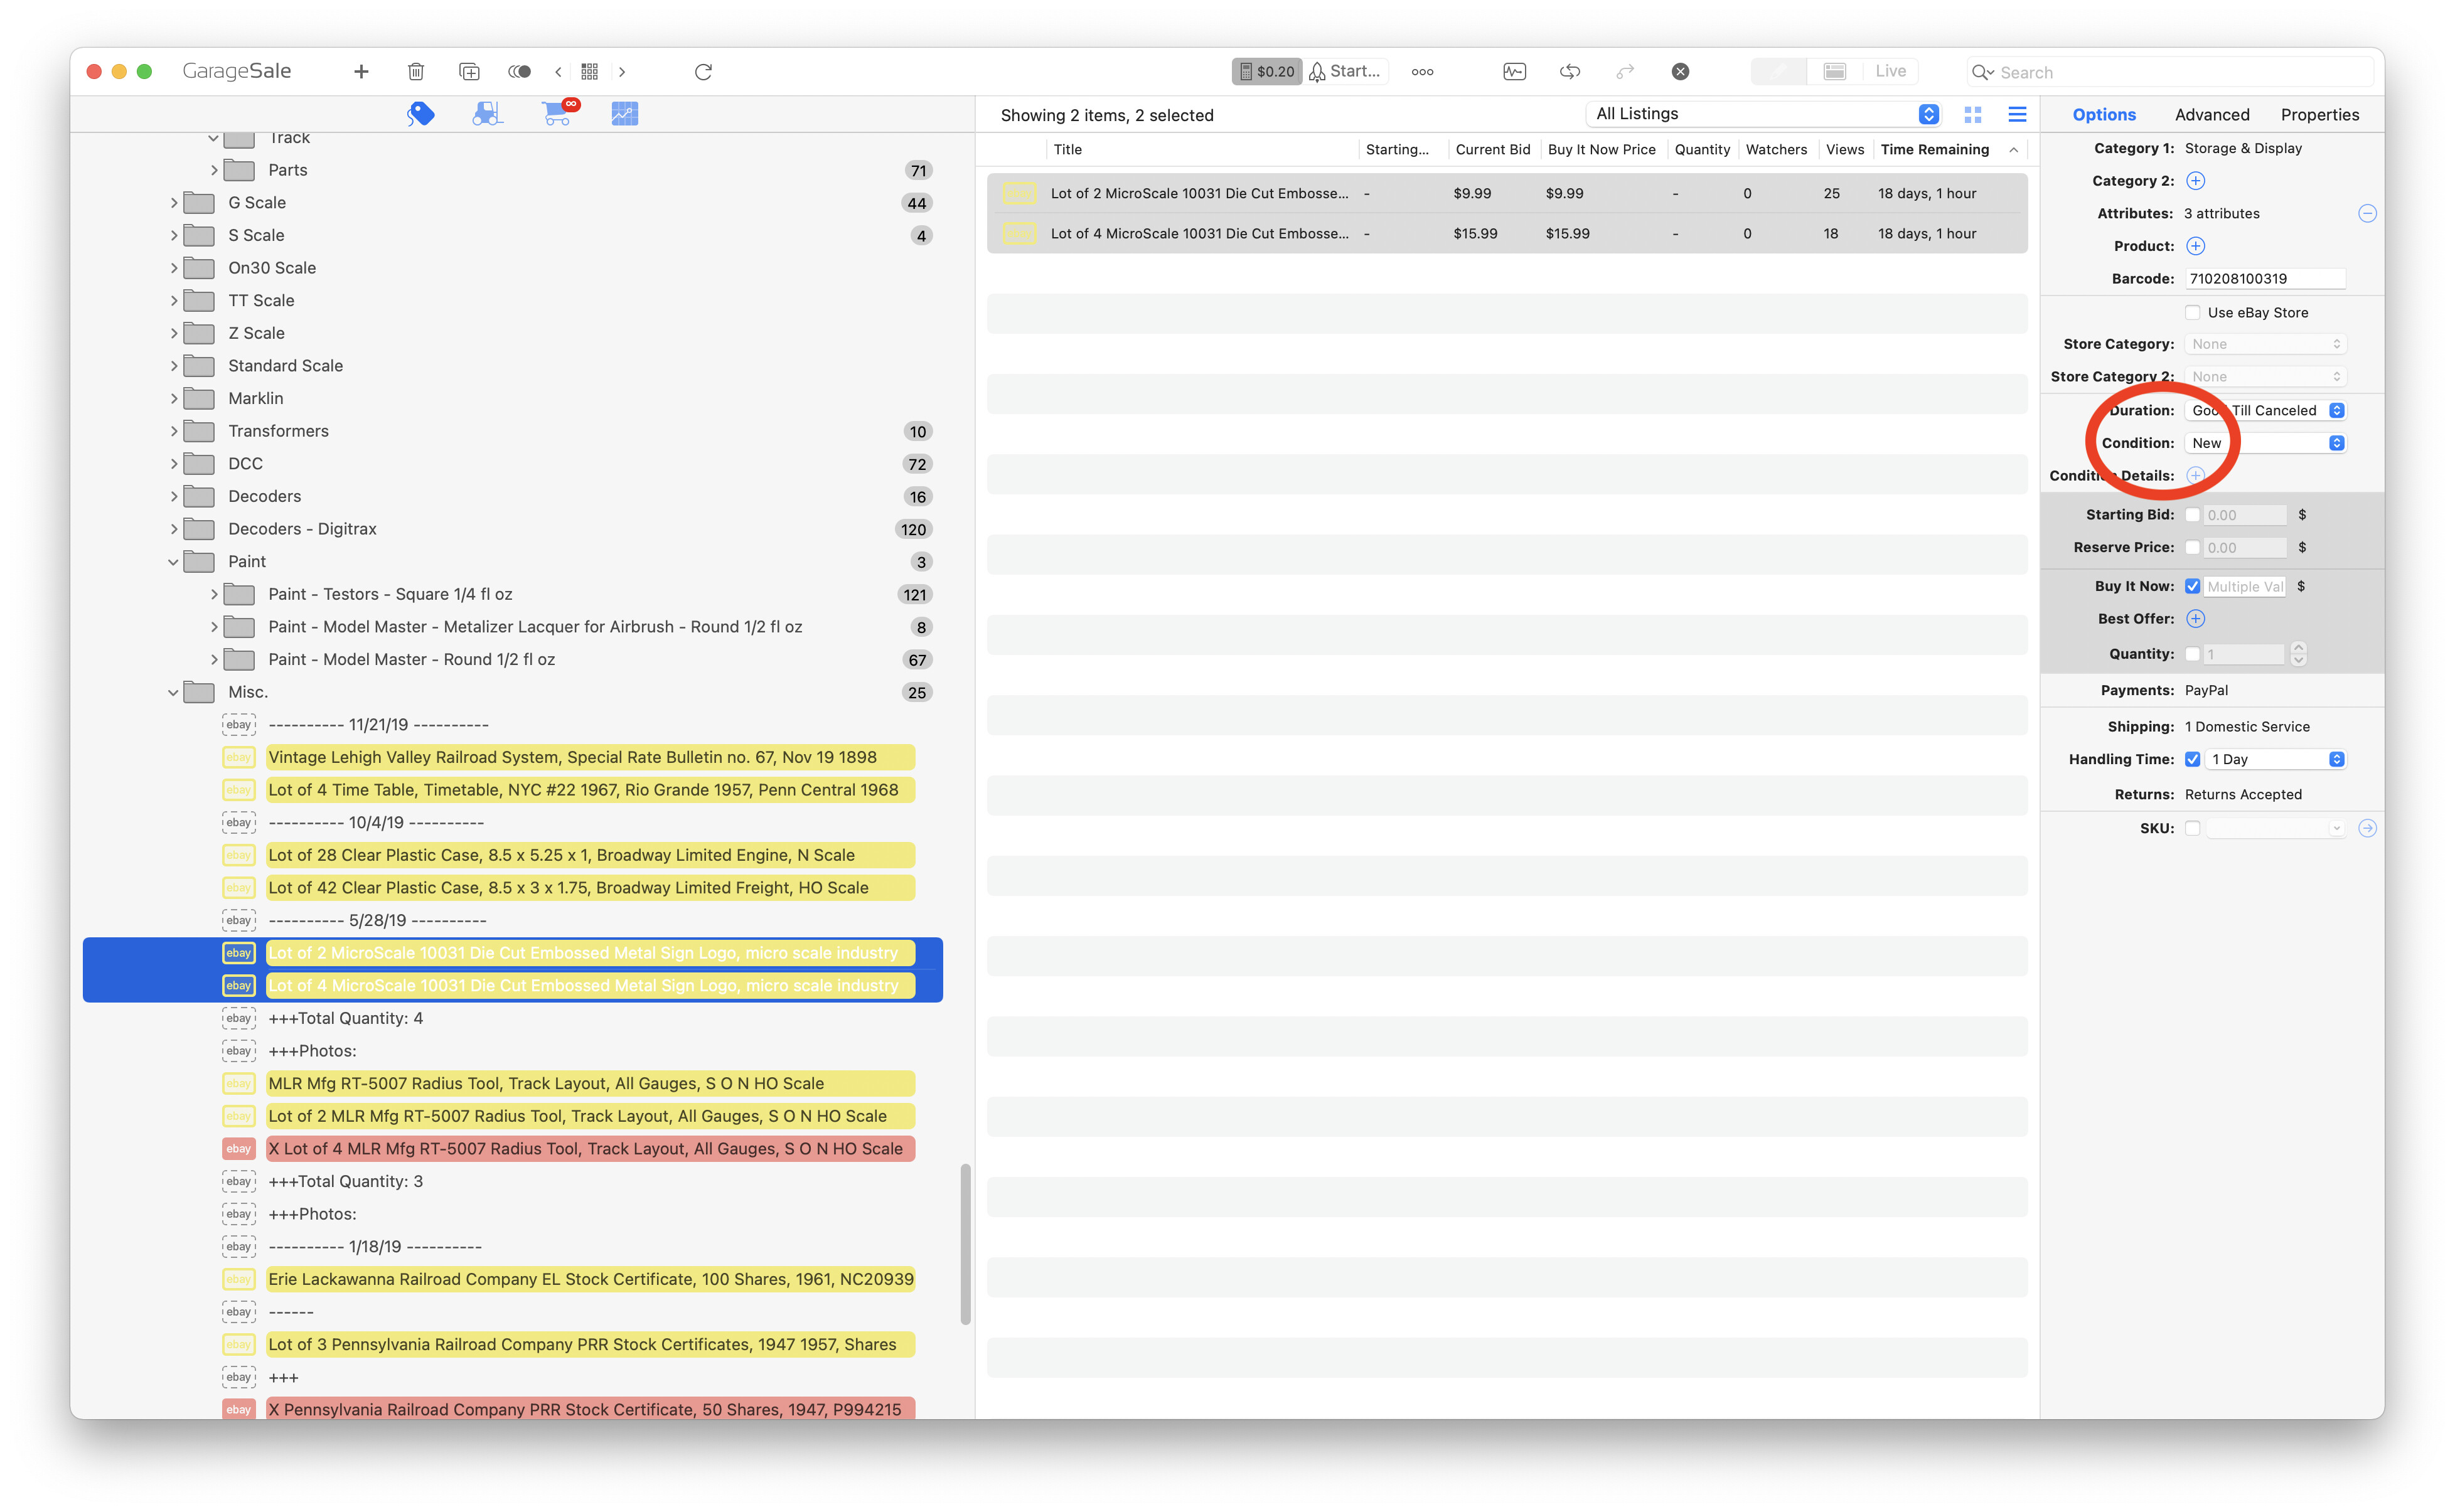
Task: Open the Store Category dropdown
Action: coord(2264,344)
